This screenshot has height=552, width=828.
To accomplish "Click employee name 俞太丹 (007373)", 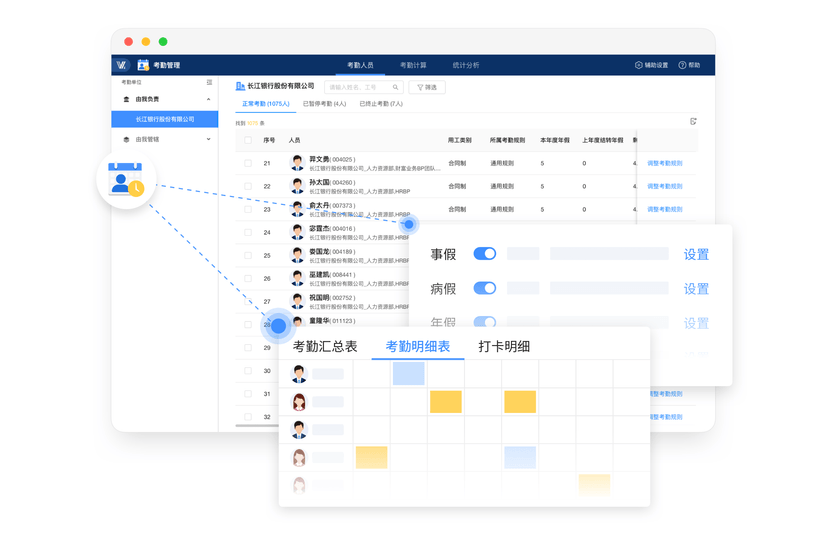I will point(332,205).
